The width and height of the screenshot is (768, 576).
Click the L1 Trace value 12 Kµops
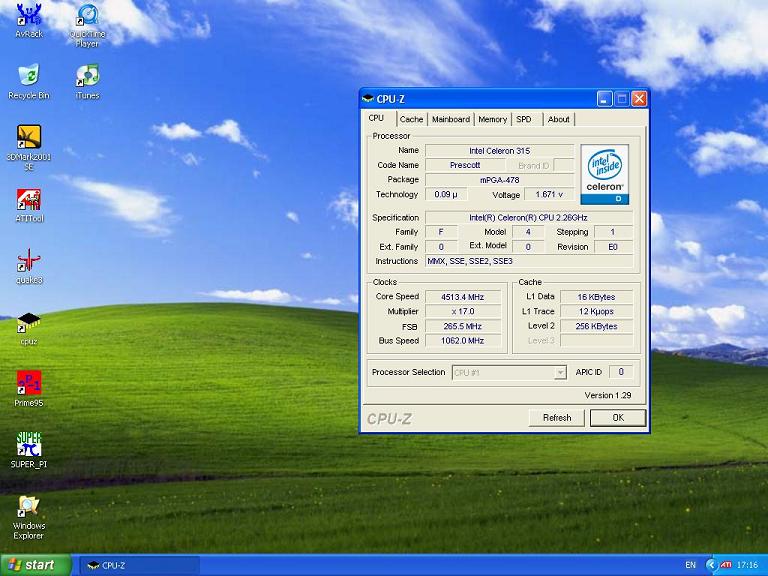point(596,312)
